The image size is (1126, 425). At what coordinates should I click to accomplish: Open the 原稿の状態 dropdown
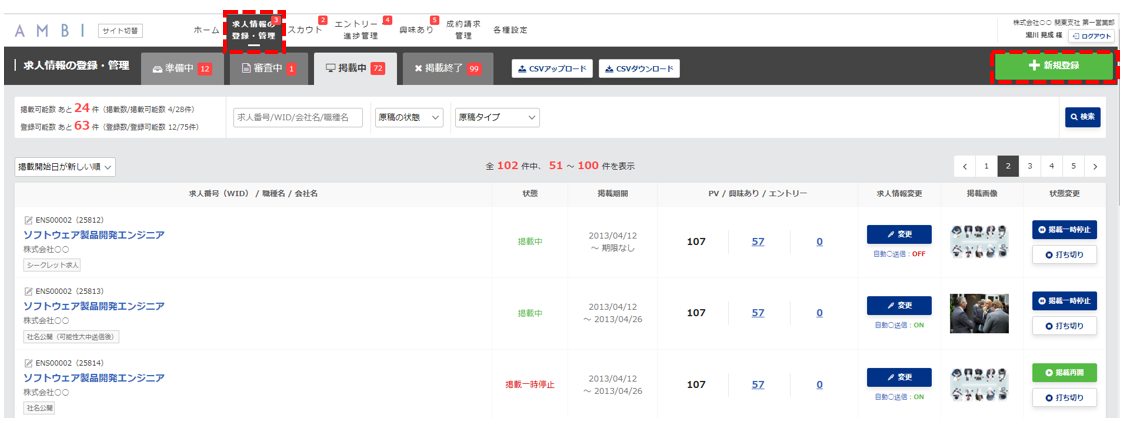(409, 117)
